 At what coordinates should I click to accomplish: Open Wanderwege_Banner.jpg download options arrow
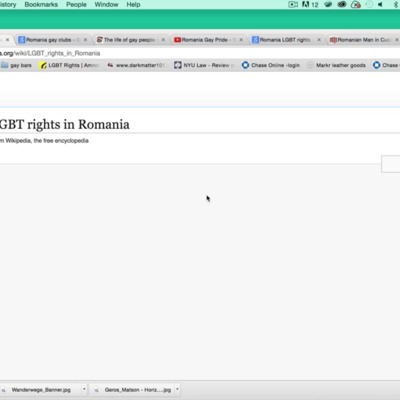pyautogui.click(x=84, y=389)
